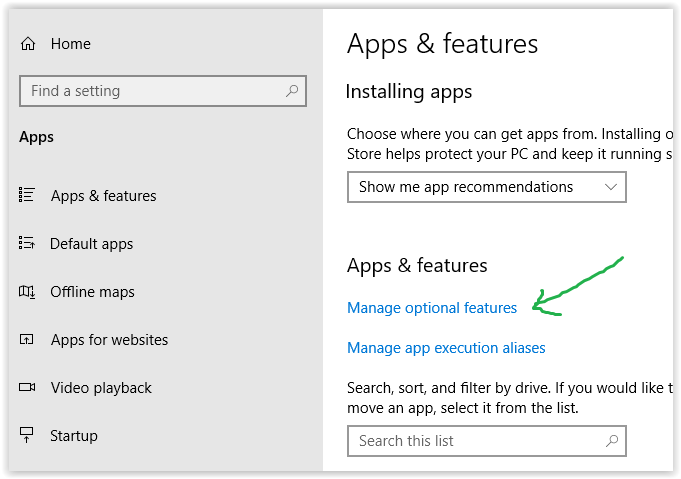Click the Offline maps map icon
681x479 pixels.
point(28,291)
